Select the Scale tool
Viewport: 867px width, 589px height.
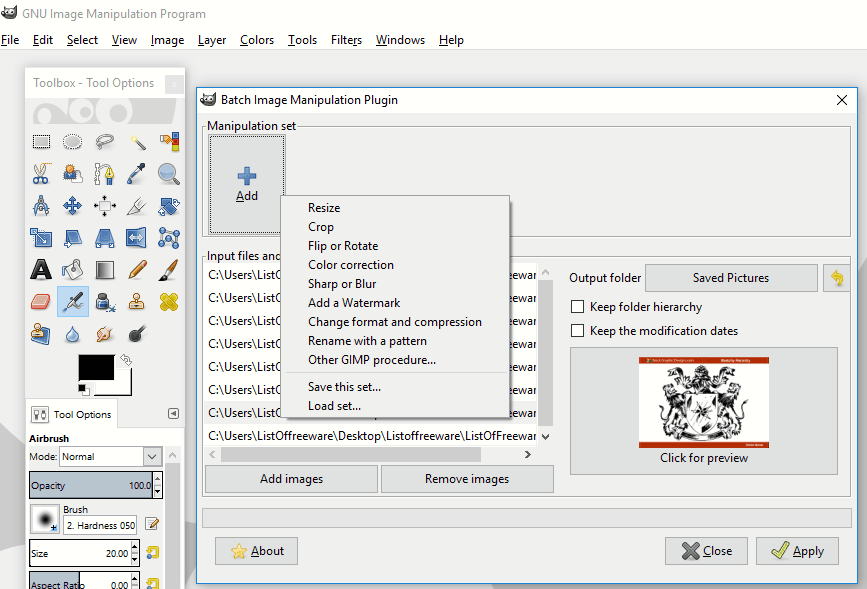(x=41, y=238)
